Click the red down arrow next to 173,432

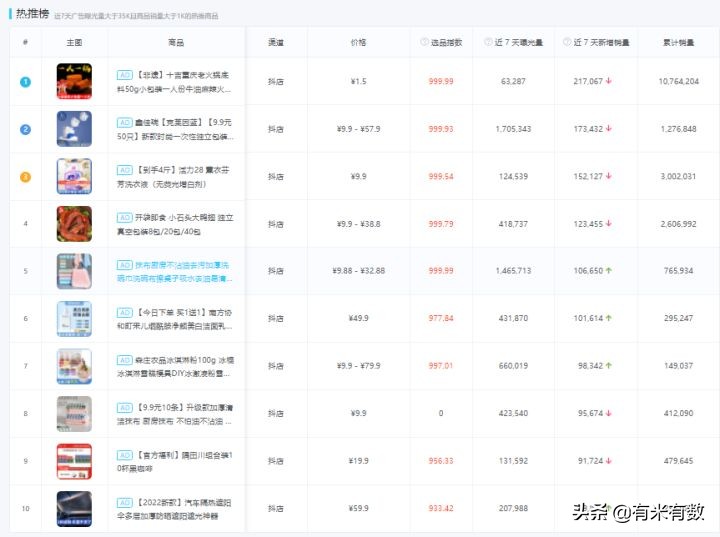(609, 129)
